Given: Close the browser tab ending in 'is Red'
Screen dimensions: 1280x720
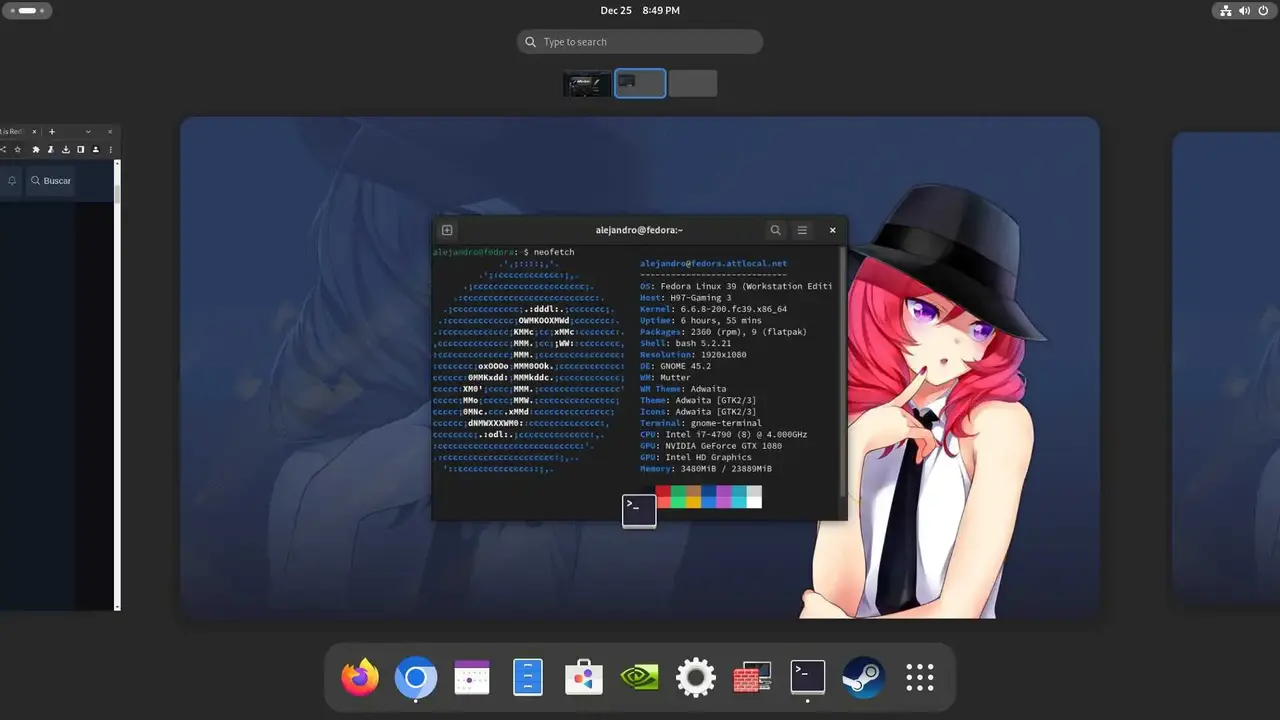Looking at the screenshot, I should (34, 132).
